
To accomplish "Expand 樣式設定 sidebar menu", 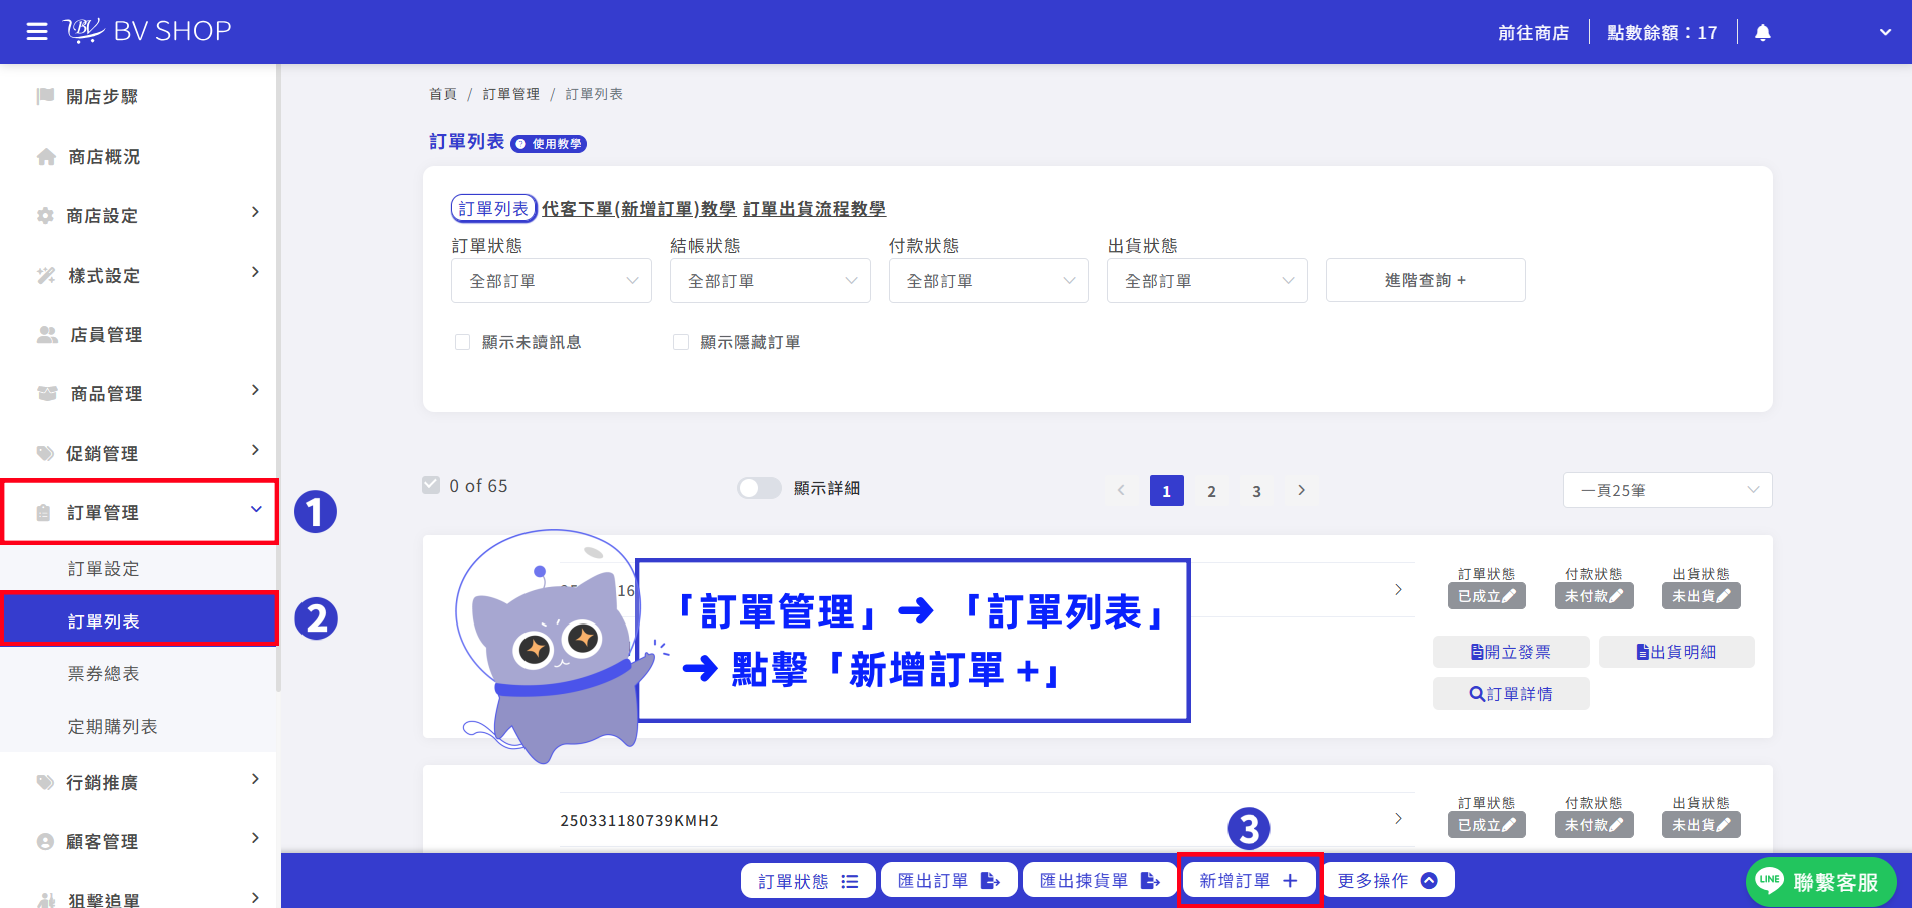I will coord(138,275).
